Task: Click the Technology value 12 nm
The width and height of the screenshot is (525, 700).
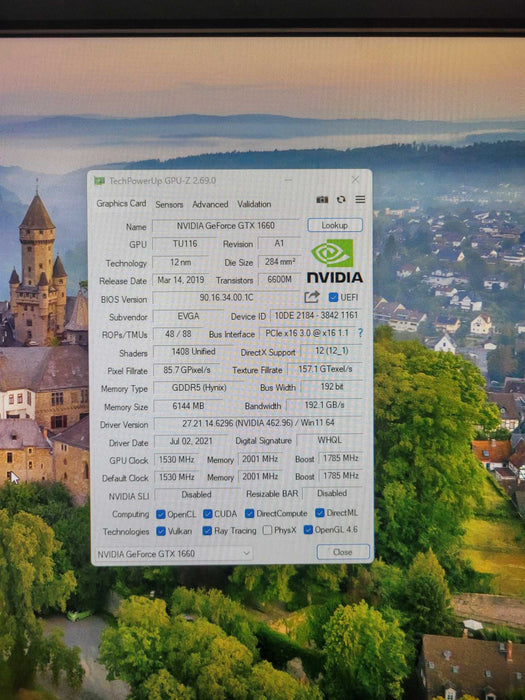Action: tap(180, 262)
